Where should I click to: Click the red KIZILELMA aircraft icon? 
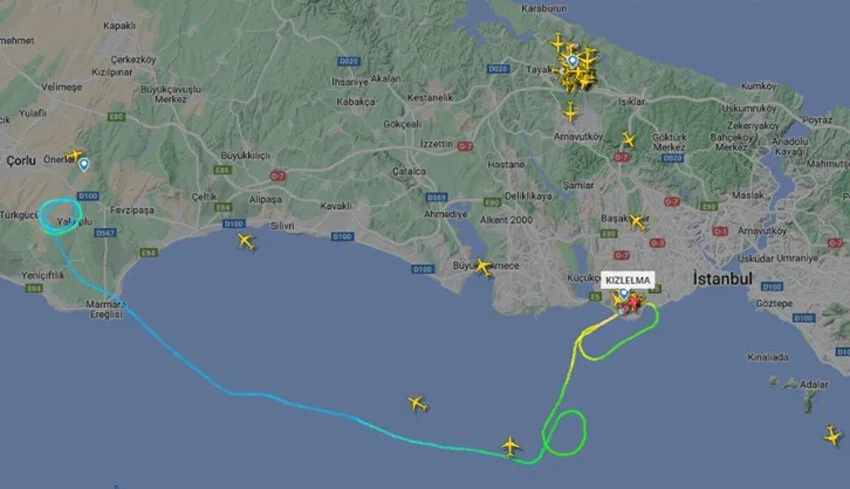(633, 302)
